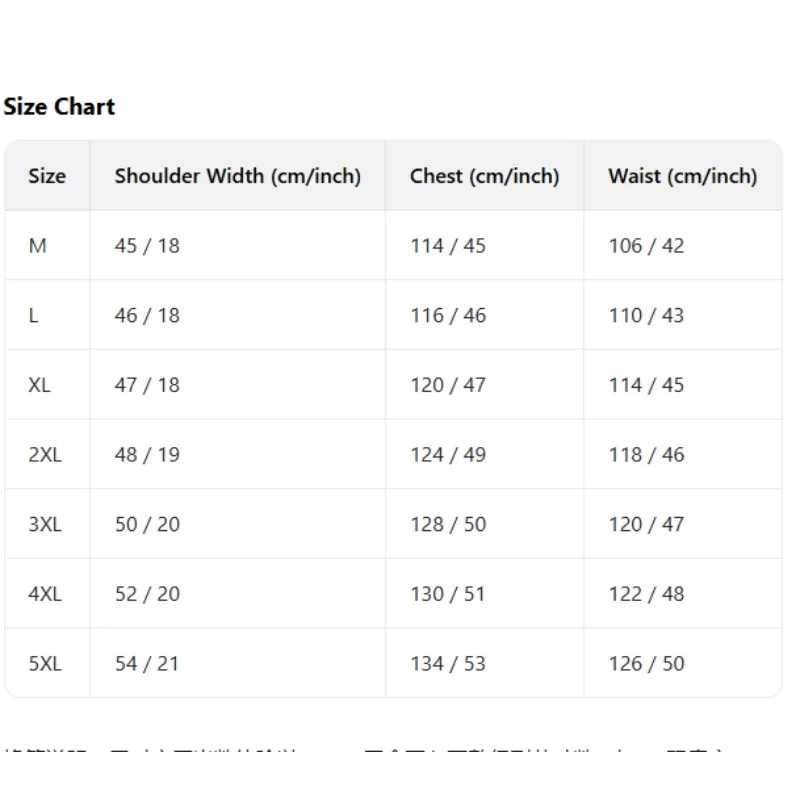
Task: Click the 5XL size row label
Action: (x=45, y=663)
